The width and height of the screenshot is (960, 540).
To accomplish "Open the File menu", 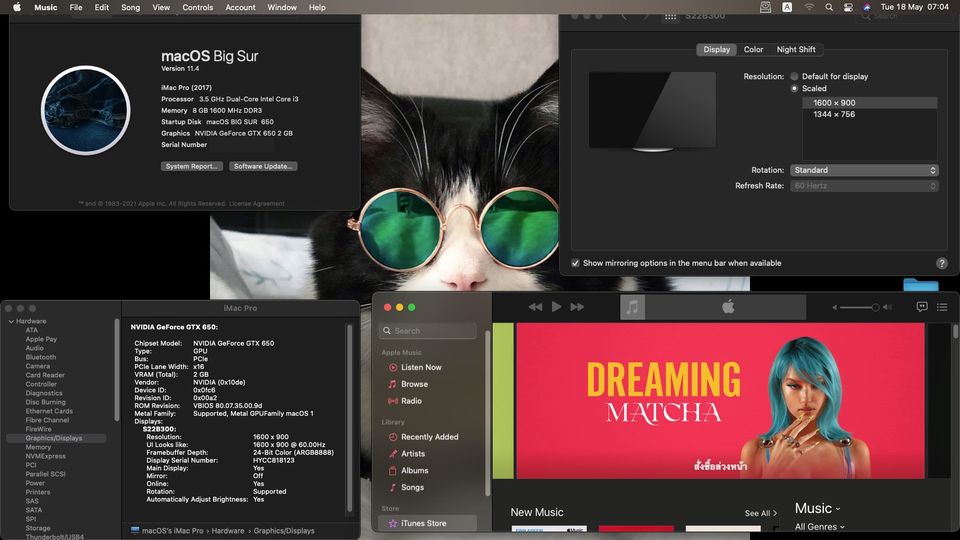I will [76, 7].
